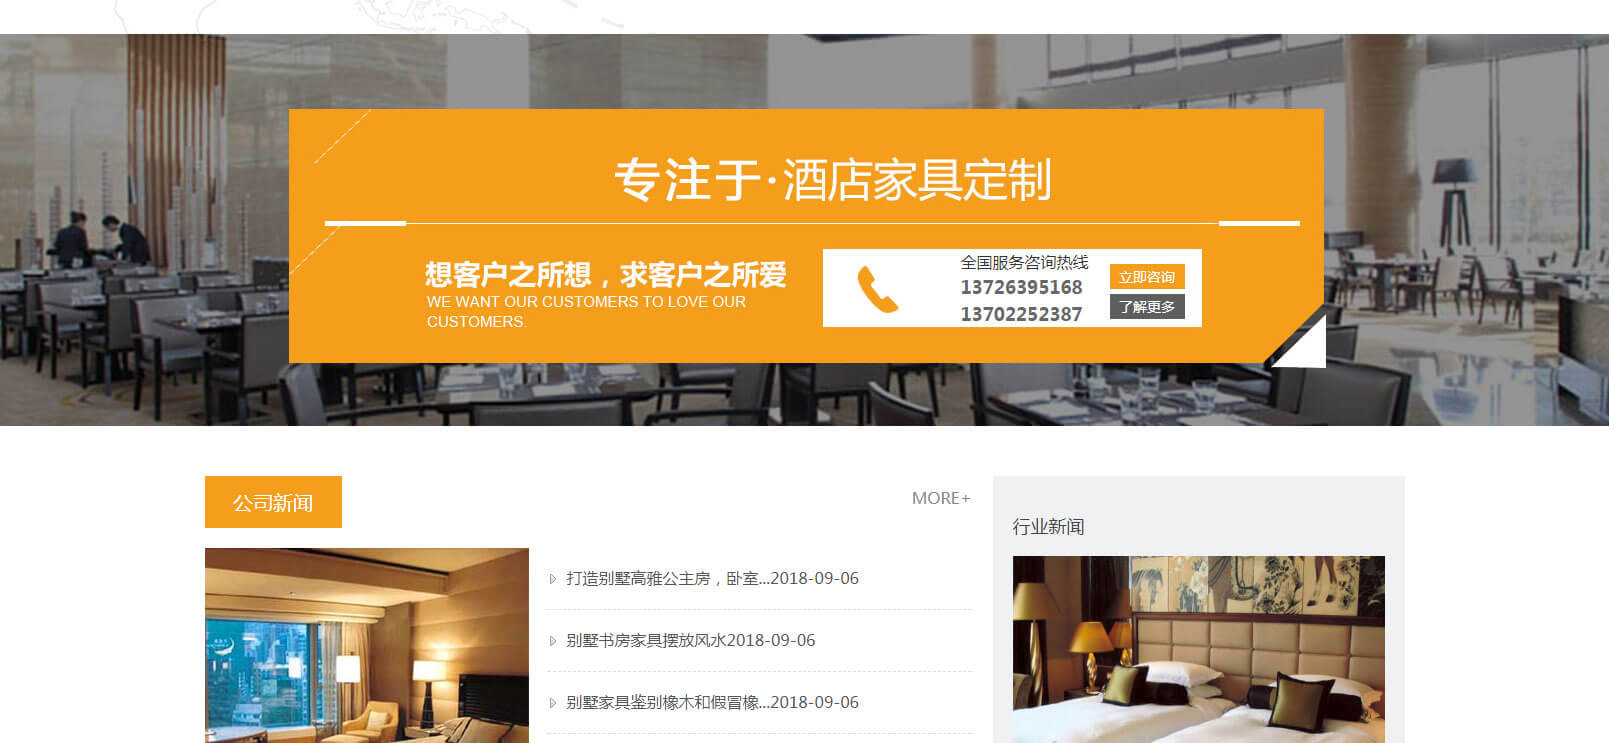Open the company news hotel room thumbnail
The image size is (1609, 743).
[x=367, y=645]
